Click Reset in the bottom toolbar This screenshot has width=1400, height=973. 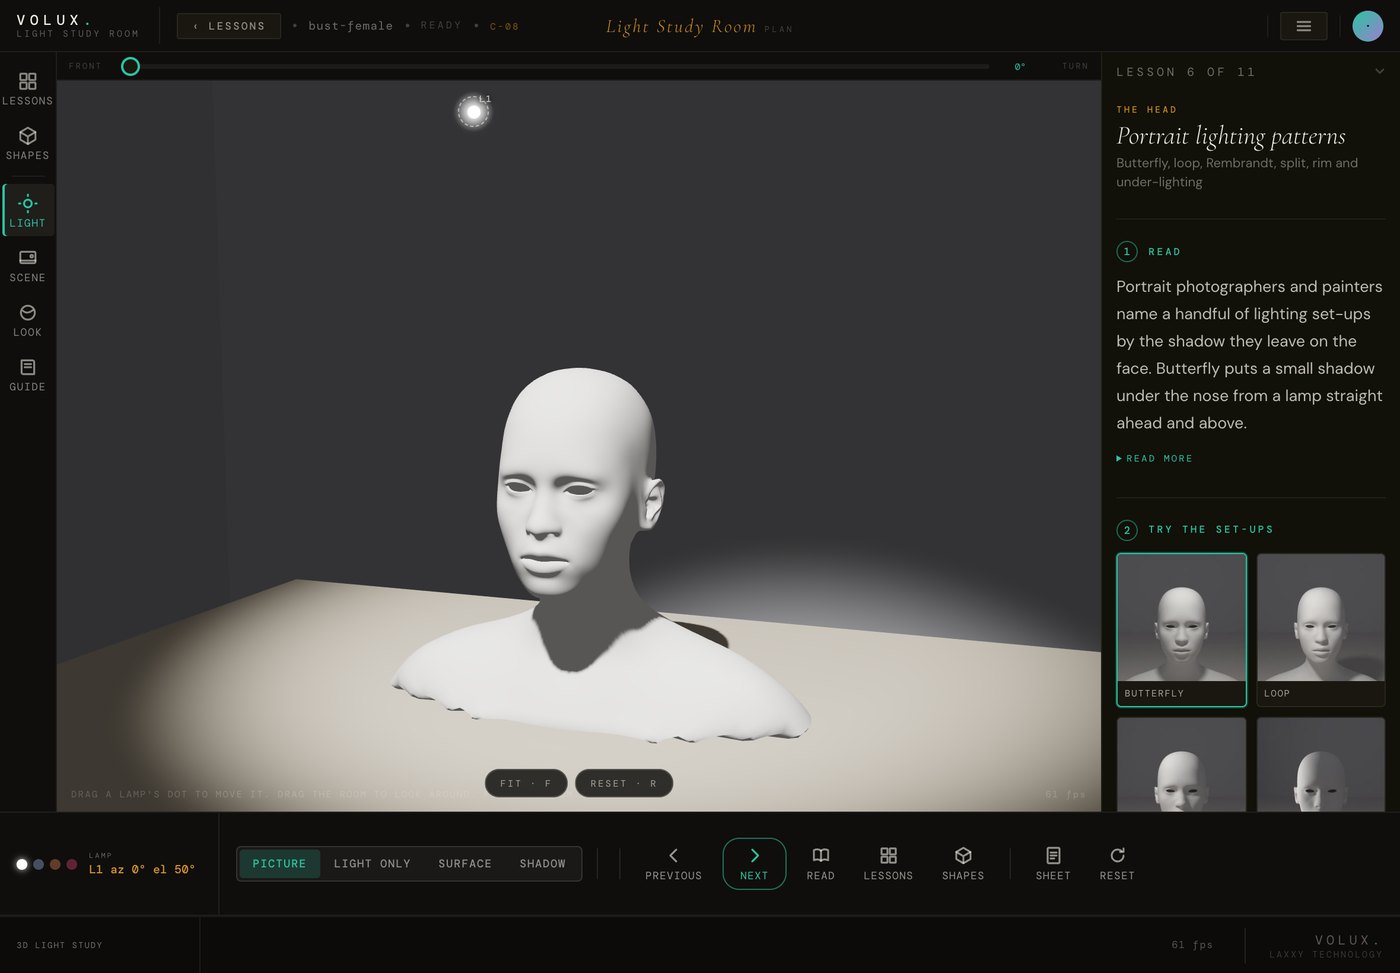click(1117, 864)
